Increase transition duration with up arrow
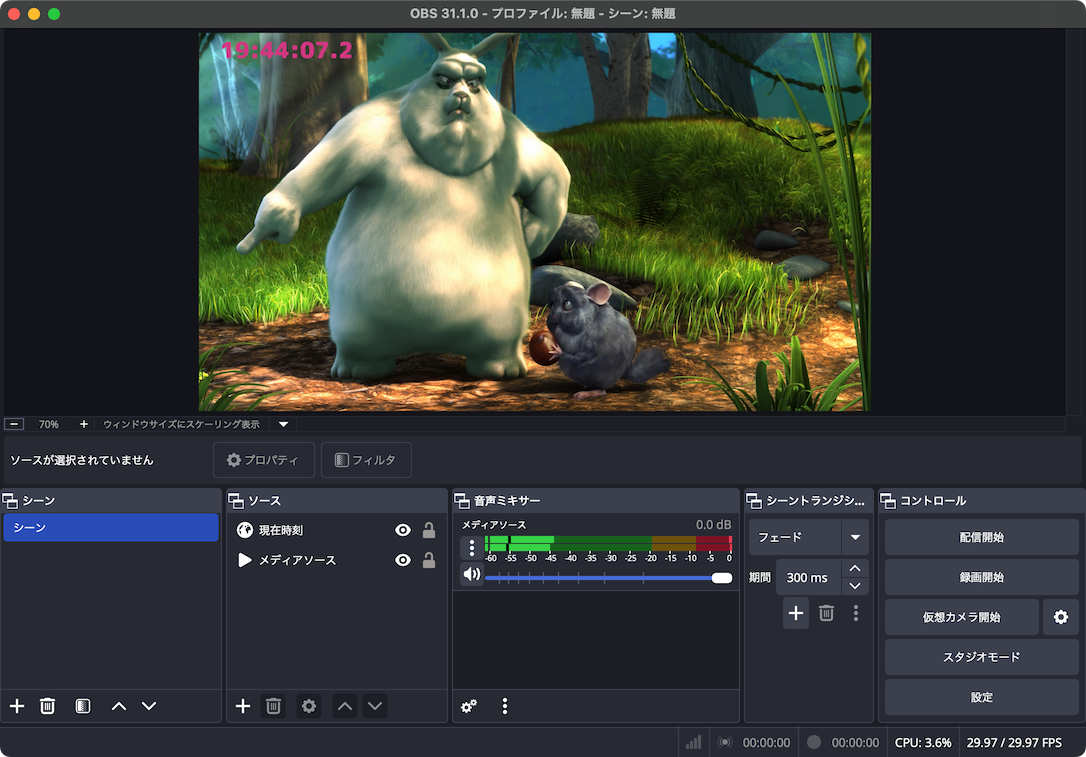 click(855, 568)
